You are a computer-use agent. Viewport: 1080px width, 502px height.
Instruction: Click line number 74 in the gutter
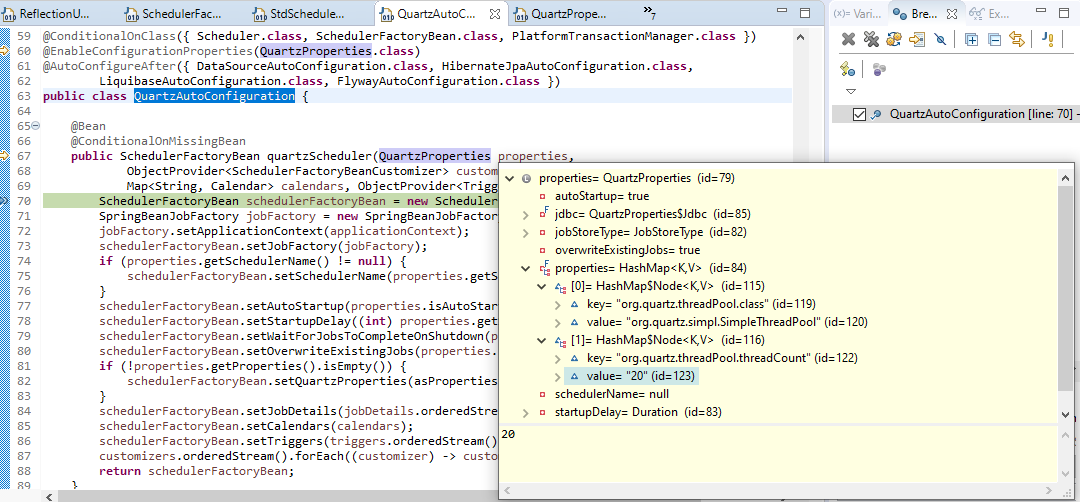[23, 262]
